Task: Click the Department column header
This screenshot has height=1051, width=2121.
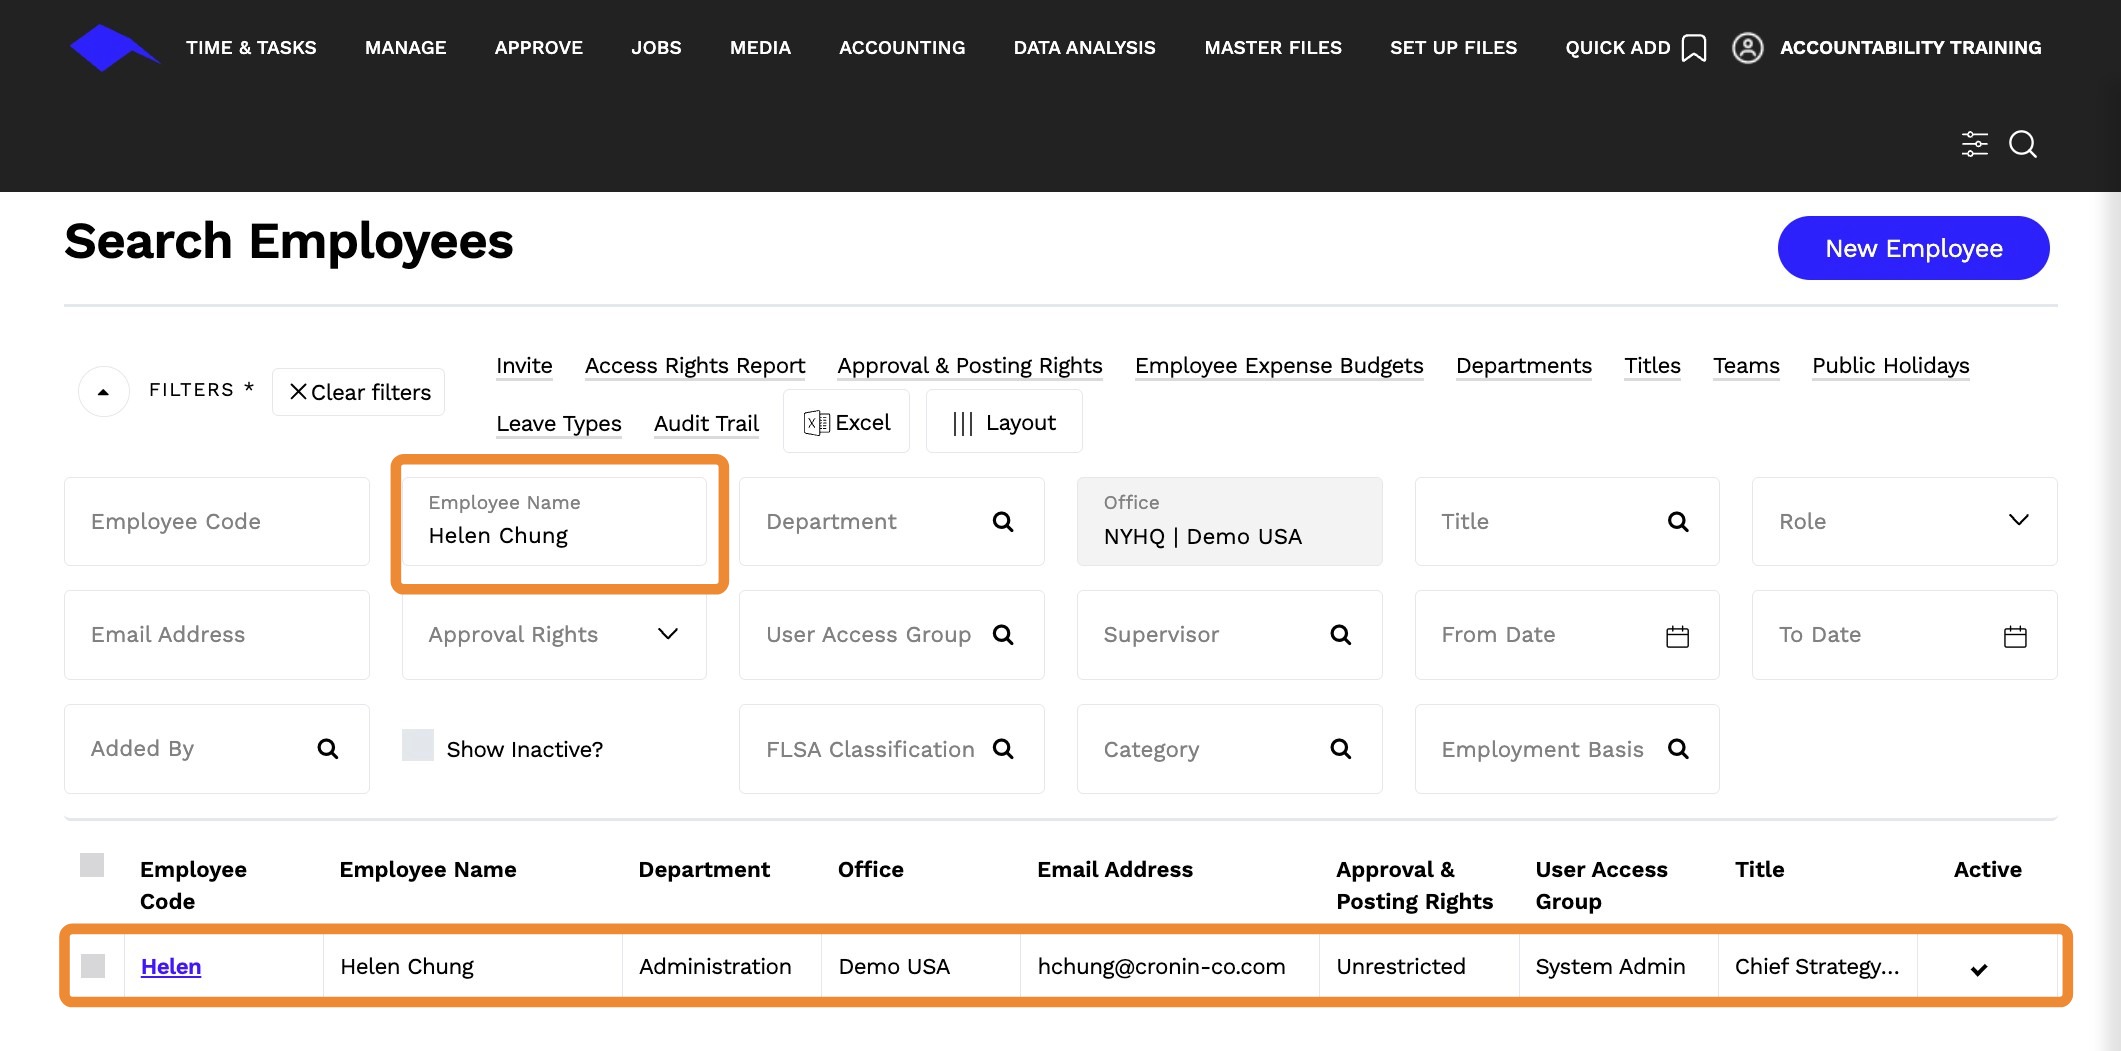Action: tap(704, 870)
